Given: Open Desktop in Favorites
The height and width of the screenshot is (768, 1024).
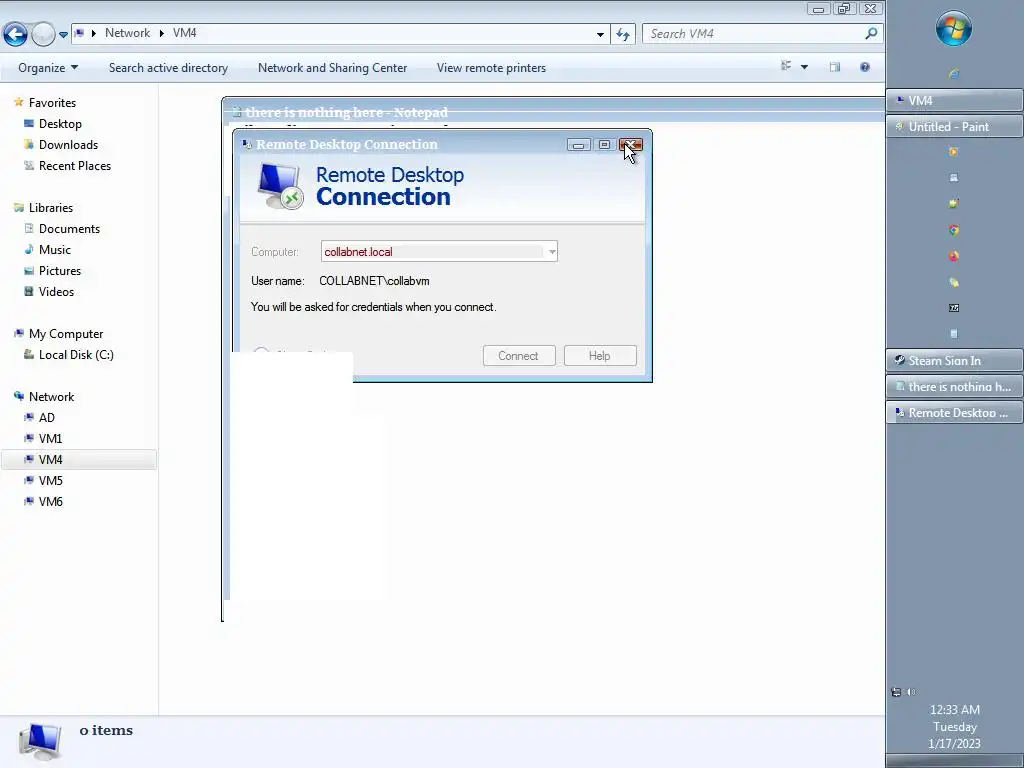Looking at the screenshot, I should pyautogui.click(x=60, y=123).
